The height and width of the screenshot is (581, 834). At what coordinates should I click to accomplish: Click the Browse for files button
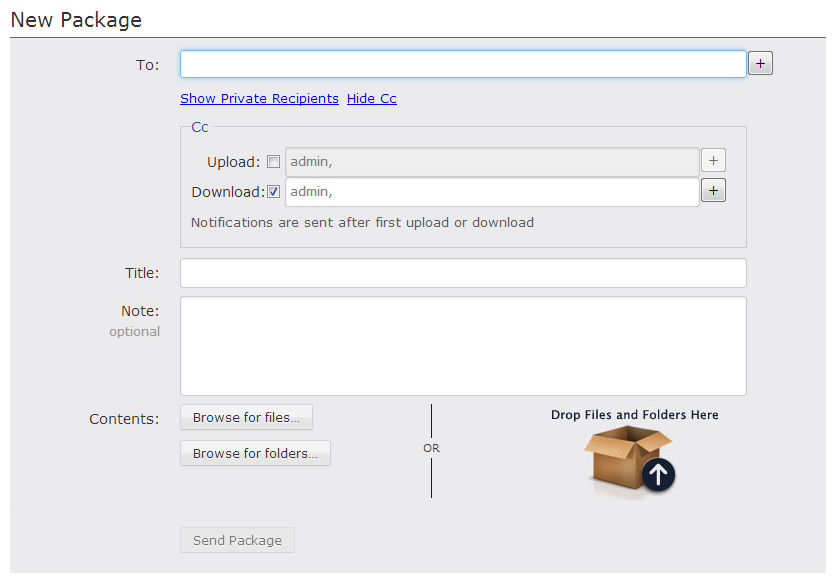[x=246, y=417]
